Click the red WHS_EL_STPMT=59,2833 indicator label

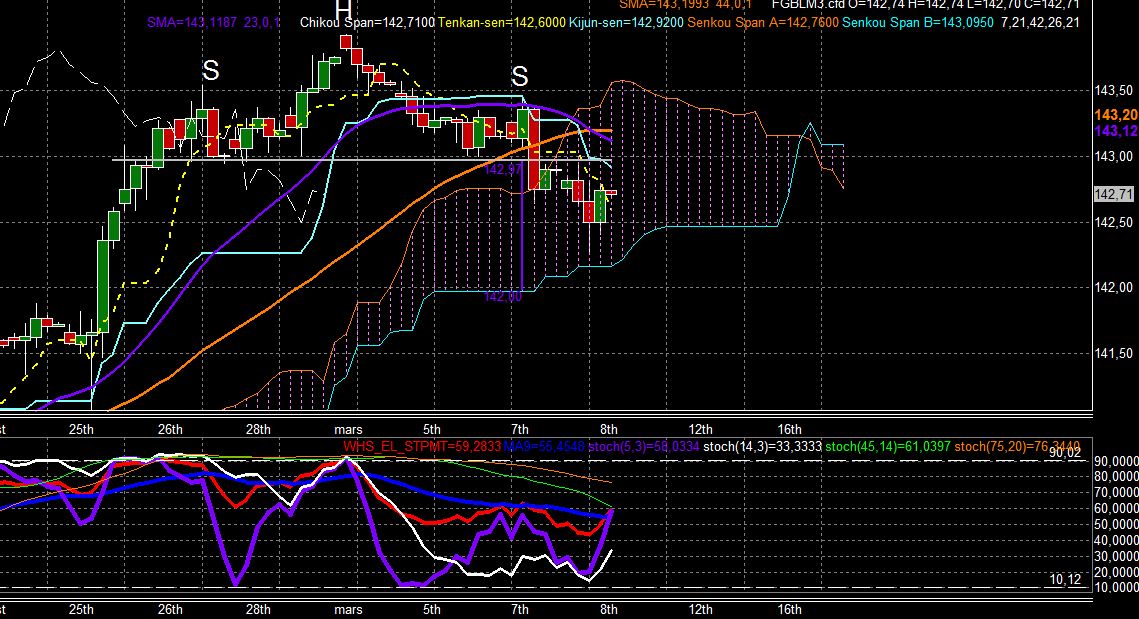422,446
